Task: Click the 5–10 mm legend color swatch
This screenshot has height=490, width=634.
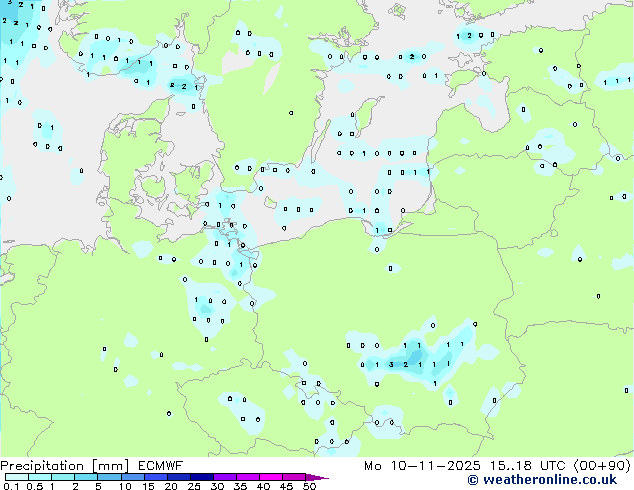Action: [109, 477]
